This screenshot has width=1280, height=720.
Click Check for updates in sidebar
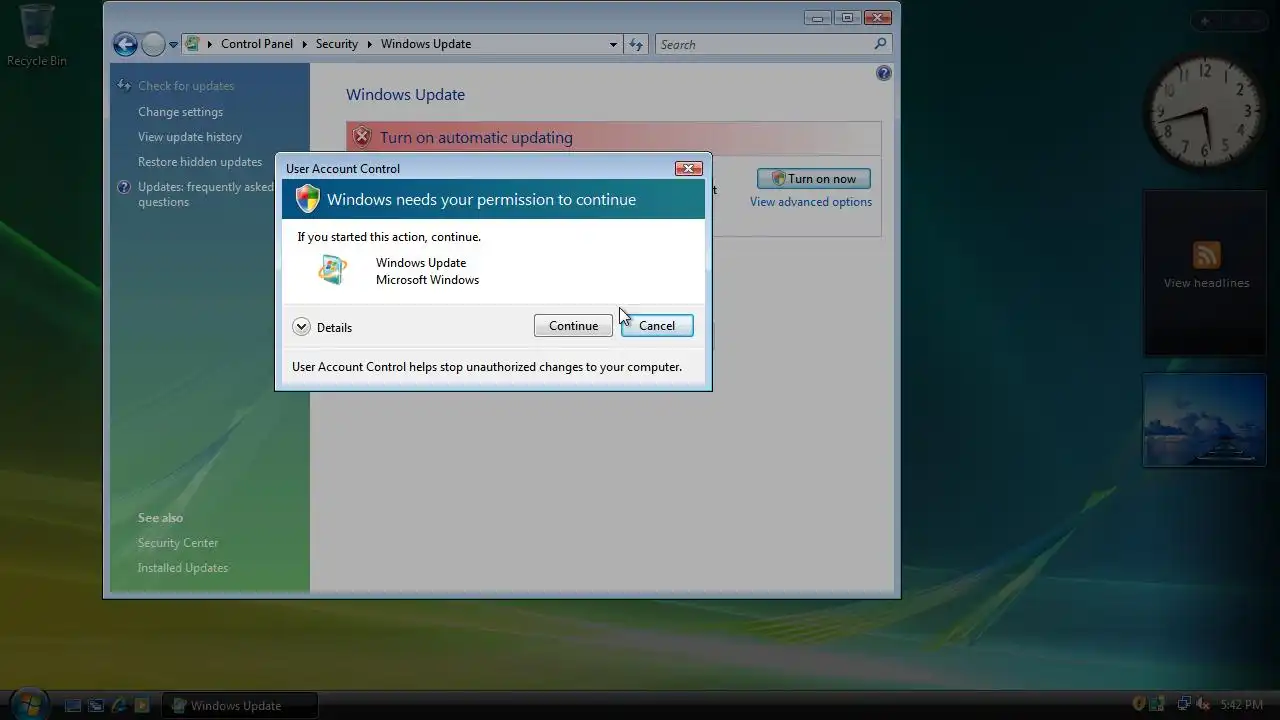(x=186, y=86)
